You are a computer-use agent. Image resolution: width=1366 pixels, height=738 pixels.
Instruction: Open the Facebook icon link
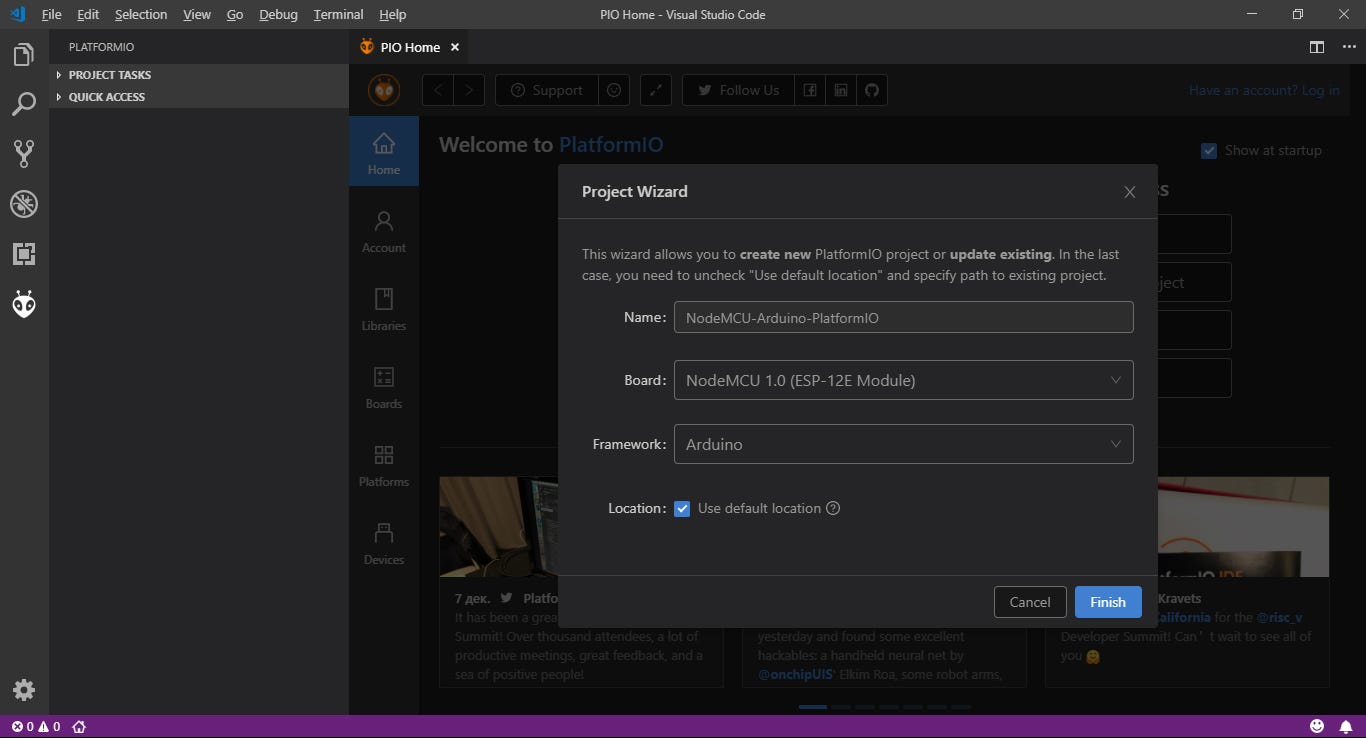point(810,90)
